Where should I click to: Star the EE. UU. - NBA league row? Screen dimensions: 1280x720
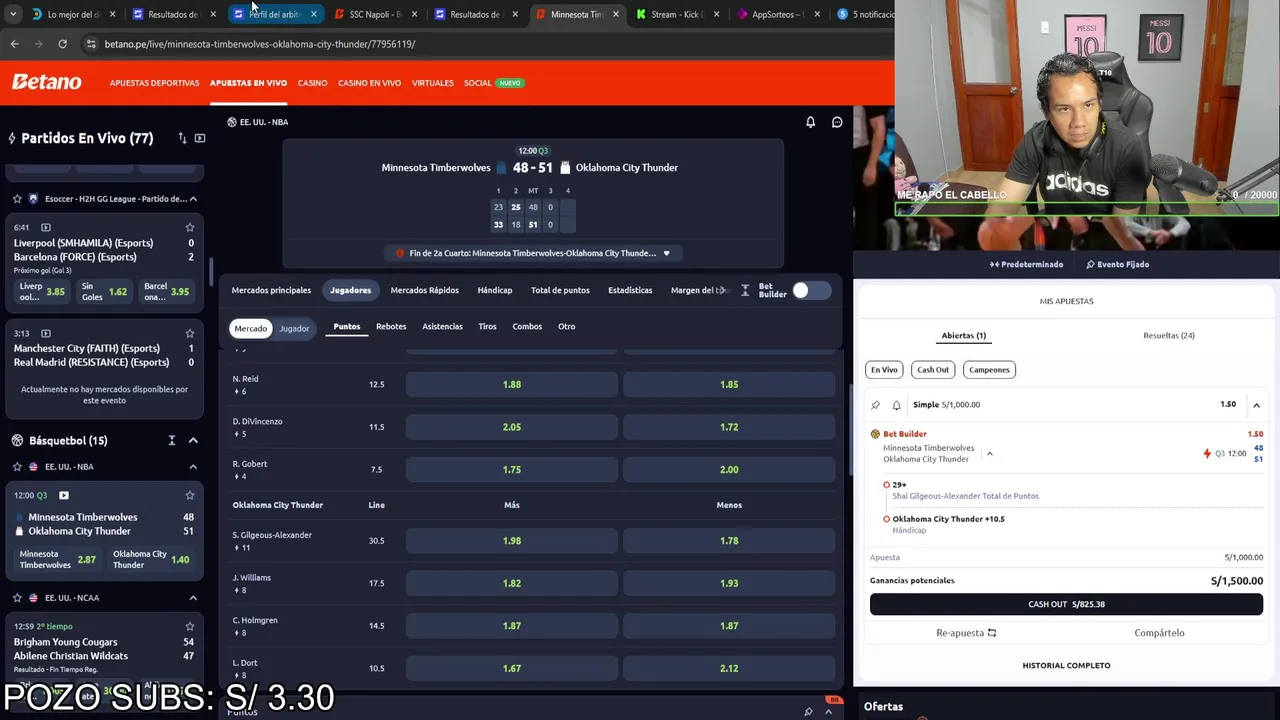(17, 467)
